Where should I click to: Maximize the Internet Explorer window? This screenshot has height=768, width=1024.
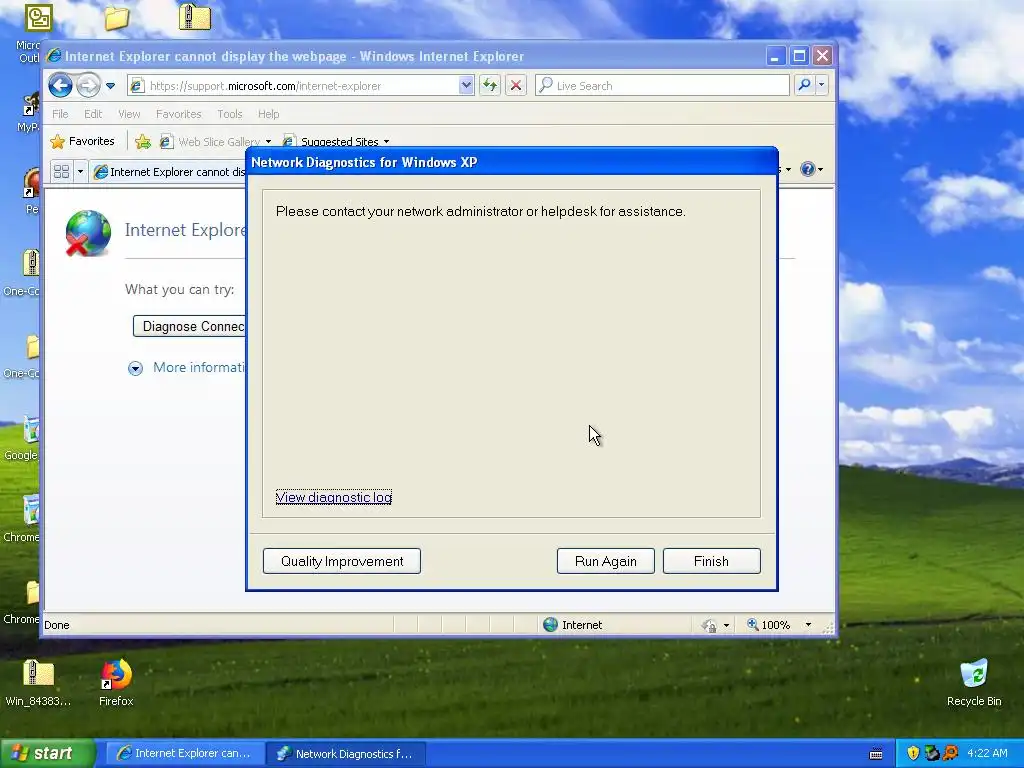[x=799, y=56]
